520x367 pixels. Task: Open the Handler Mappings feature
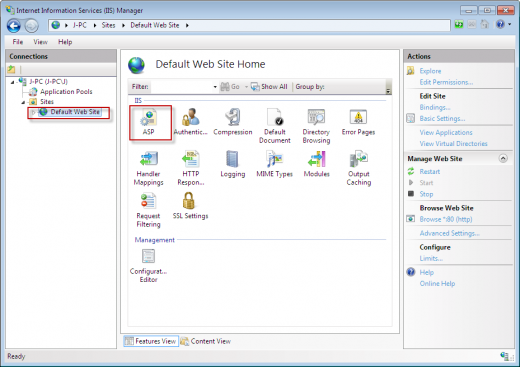pos(149,168)
